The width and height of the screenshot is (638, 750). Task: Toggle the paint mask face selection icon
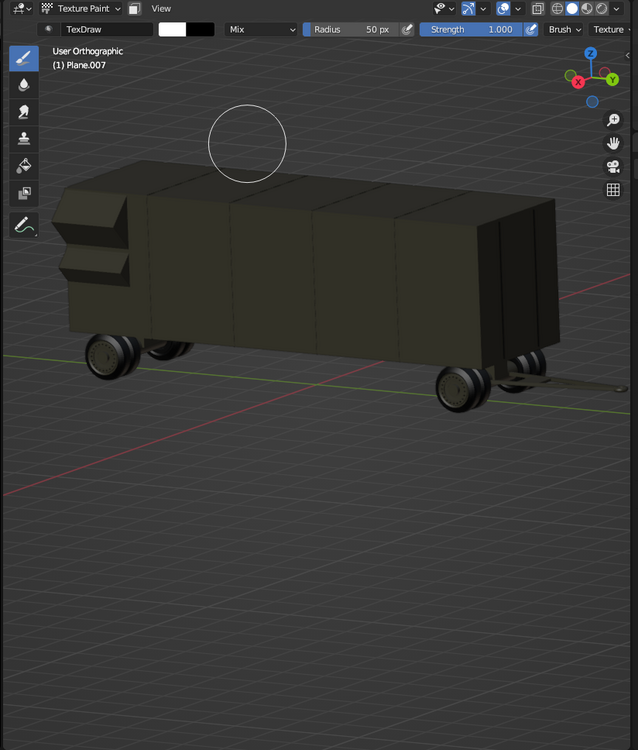(x=135, y=9)
